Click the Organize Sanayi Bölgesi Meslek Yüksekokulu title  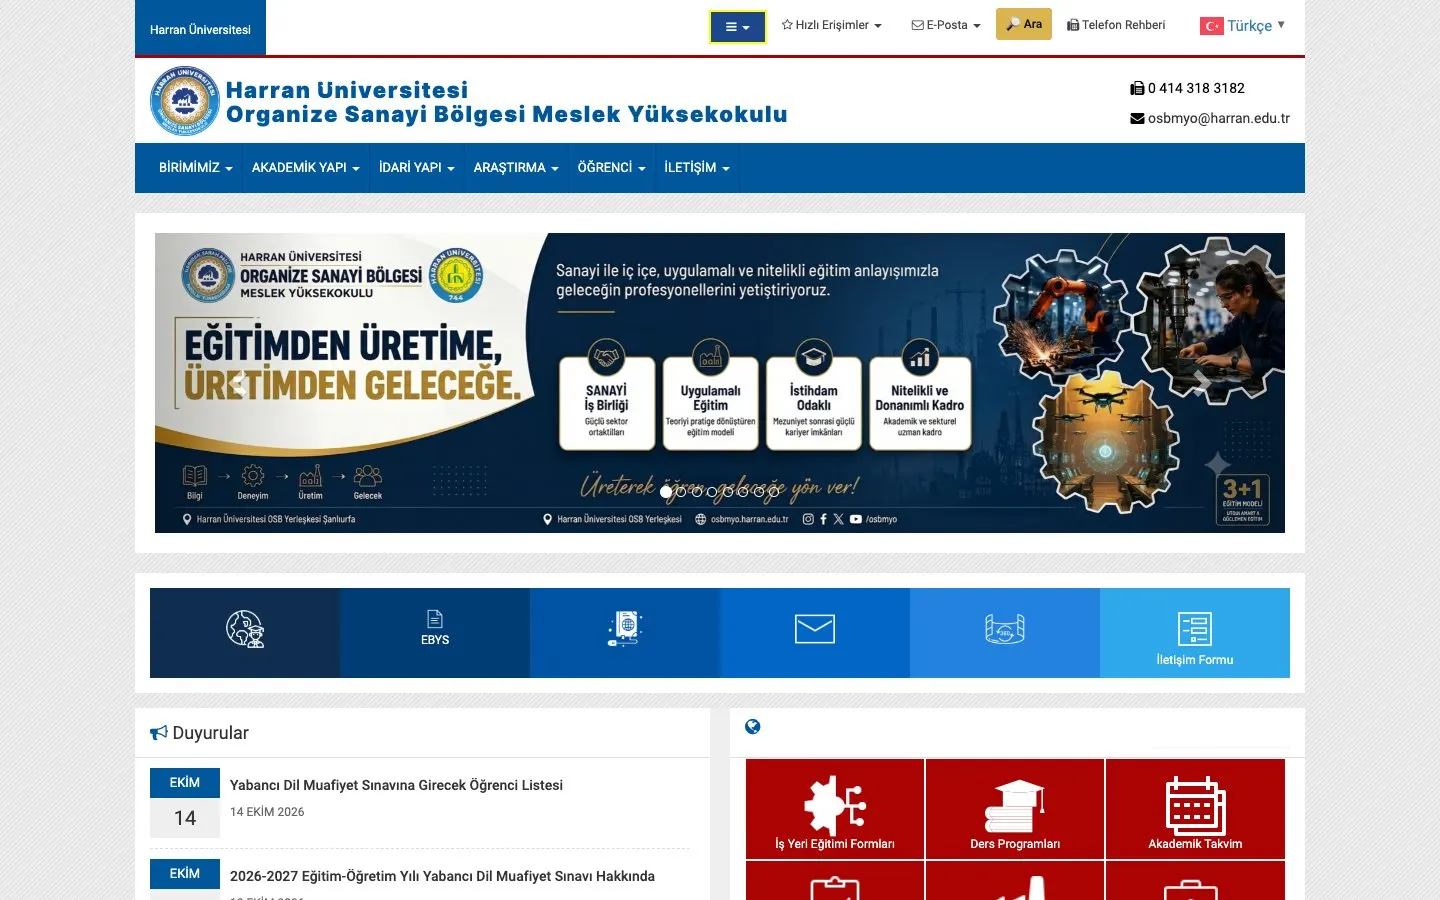pyautogui.click(x=506, y=115)
